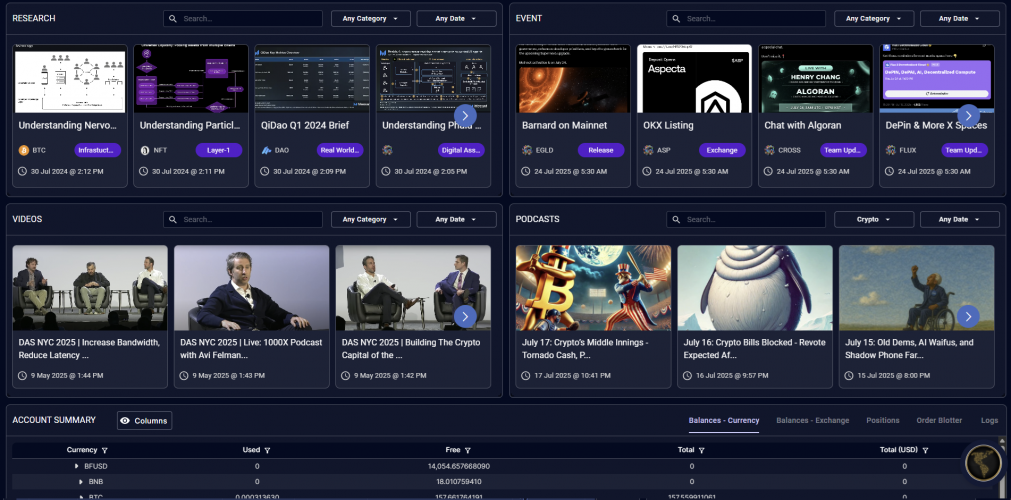This screenshot has width=1011, height=500.
Task: Click the Free value 18.010759410
Action: tap(458, 482)
